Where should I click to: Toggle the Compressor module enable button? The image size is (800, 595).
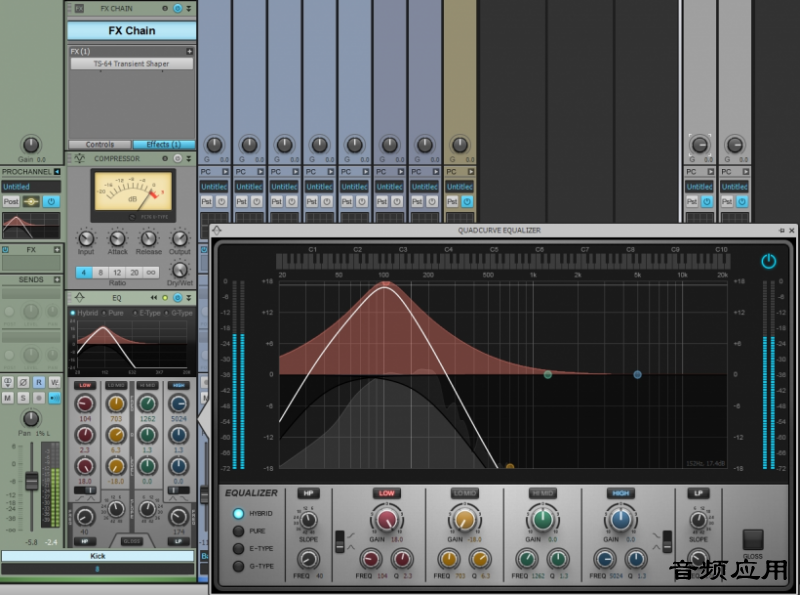pyautogui.click(x=177, y=159)
